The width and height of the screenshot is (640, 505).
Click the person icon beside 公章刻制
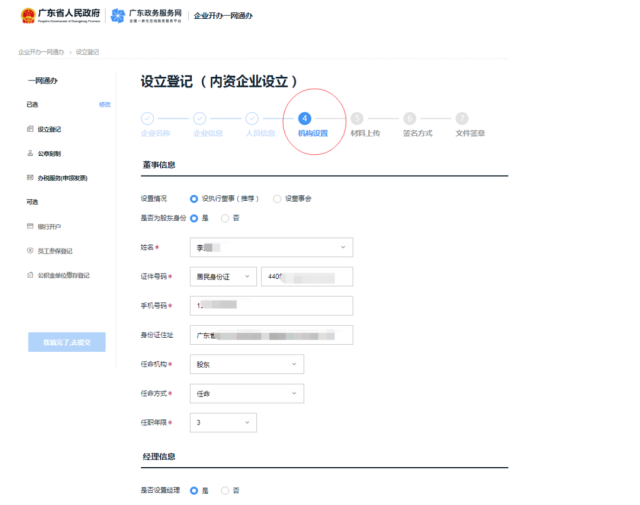pos(30,153)
